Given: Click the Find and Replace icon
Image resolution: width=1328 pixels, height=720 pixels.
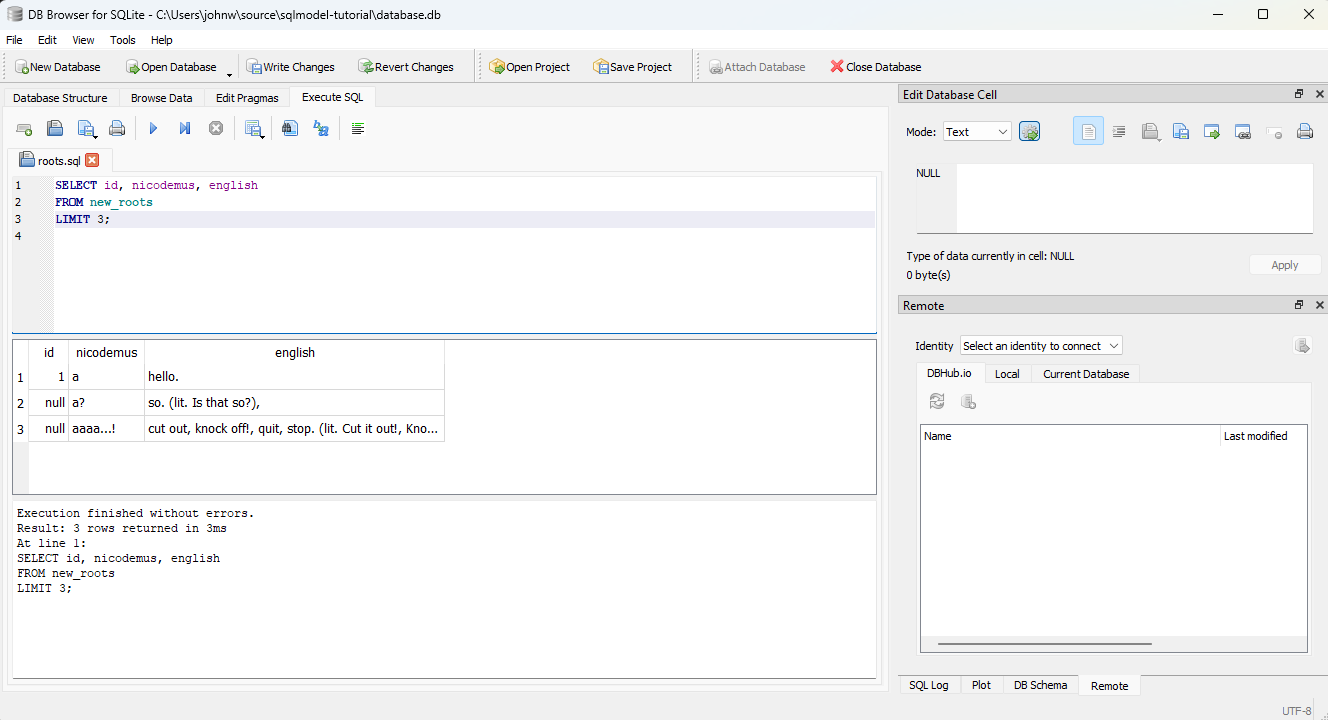Looking at the screenshot, I should point(321,128).
